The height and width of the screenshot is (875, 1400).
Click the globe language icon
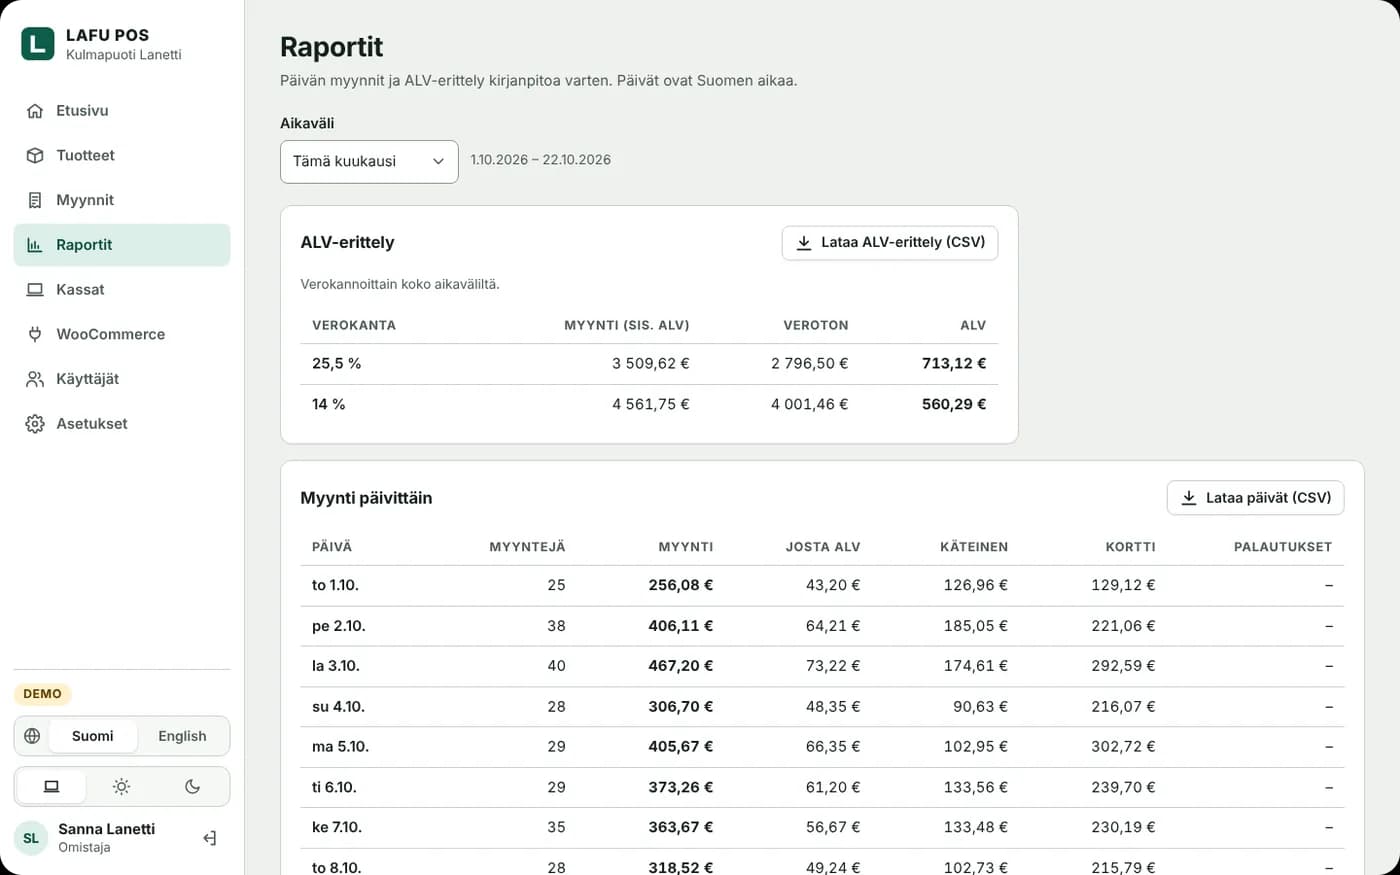[32, 736]
